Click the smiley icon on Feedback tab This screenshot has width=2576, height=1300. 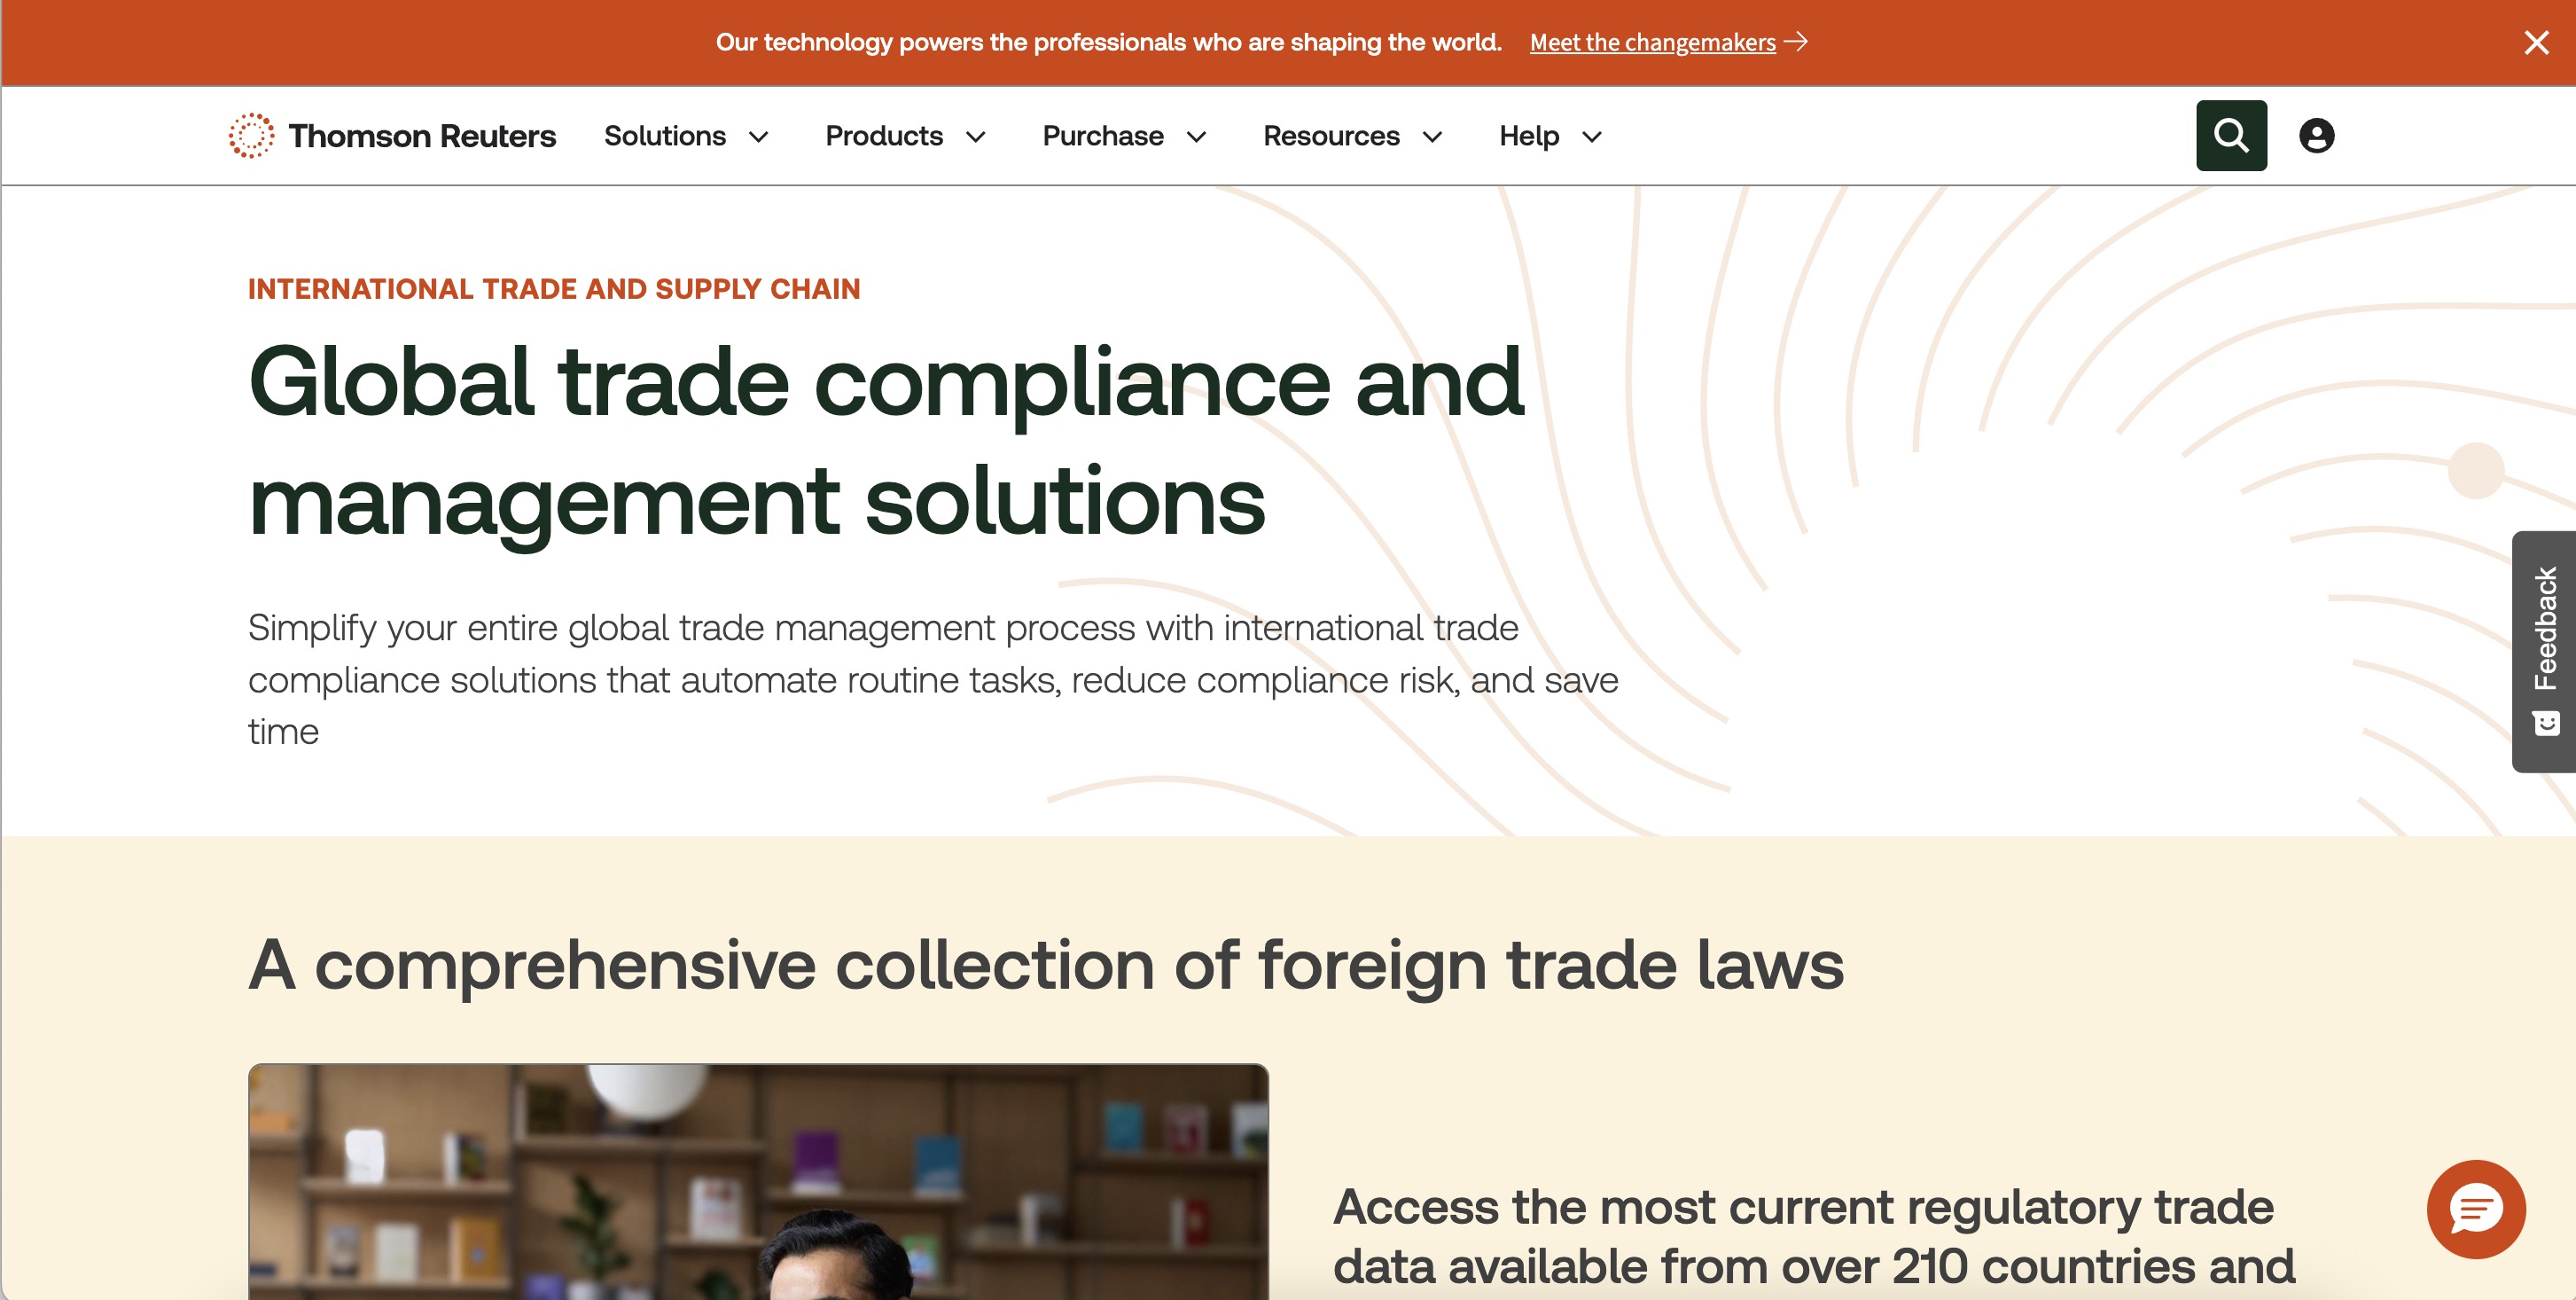click(x=2546, y=723)
